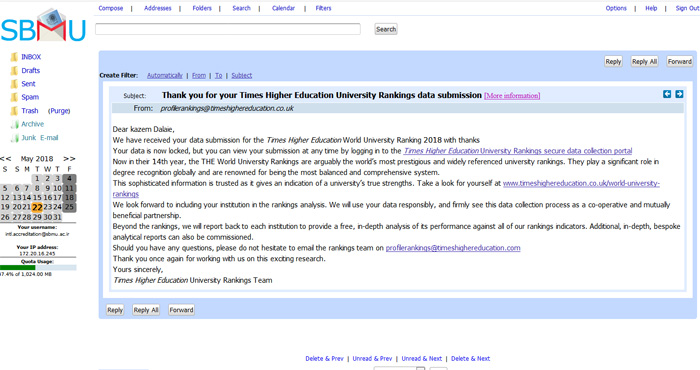
Task: Click Purge next to Trash
Action: [59, 111]
